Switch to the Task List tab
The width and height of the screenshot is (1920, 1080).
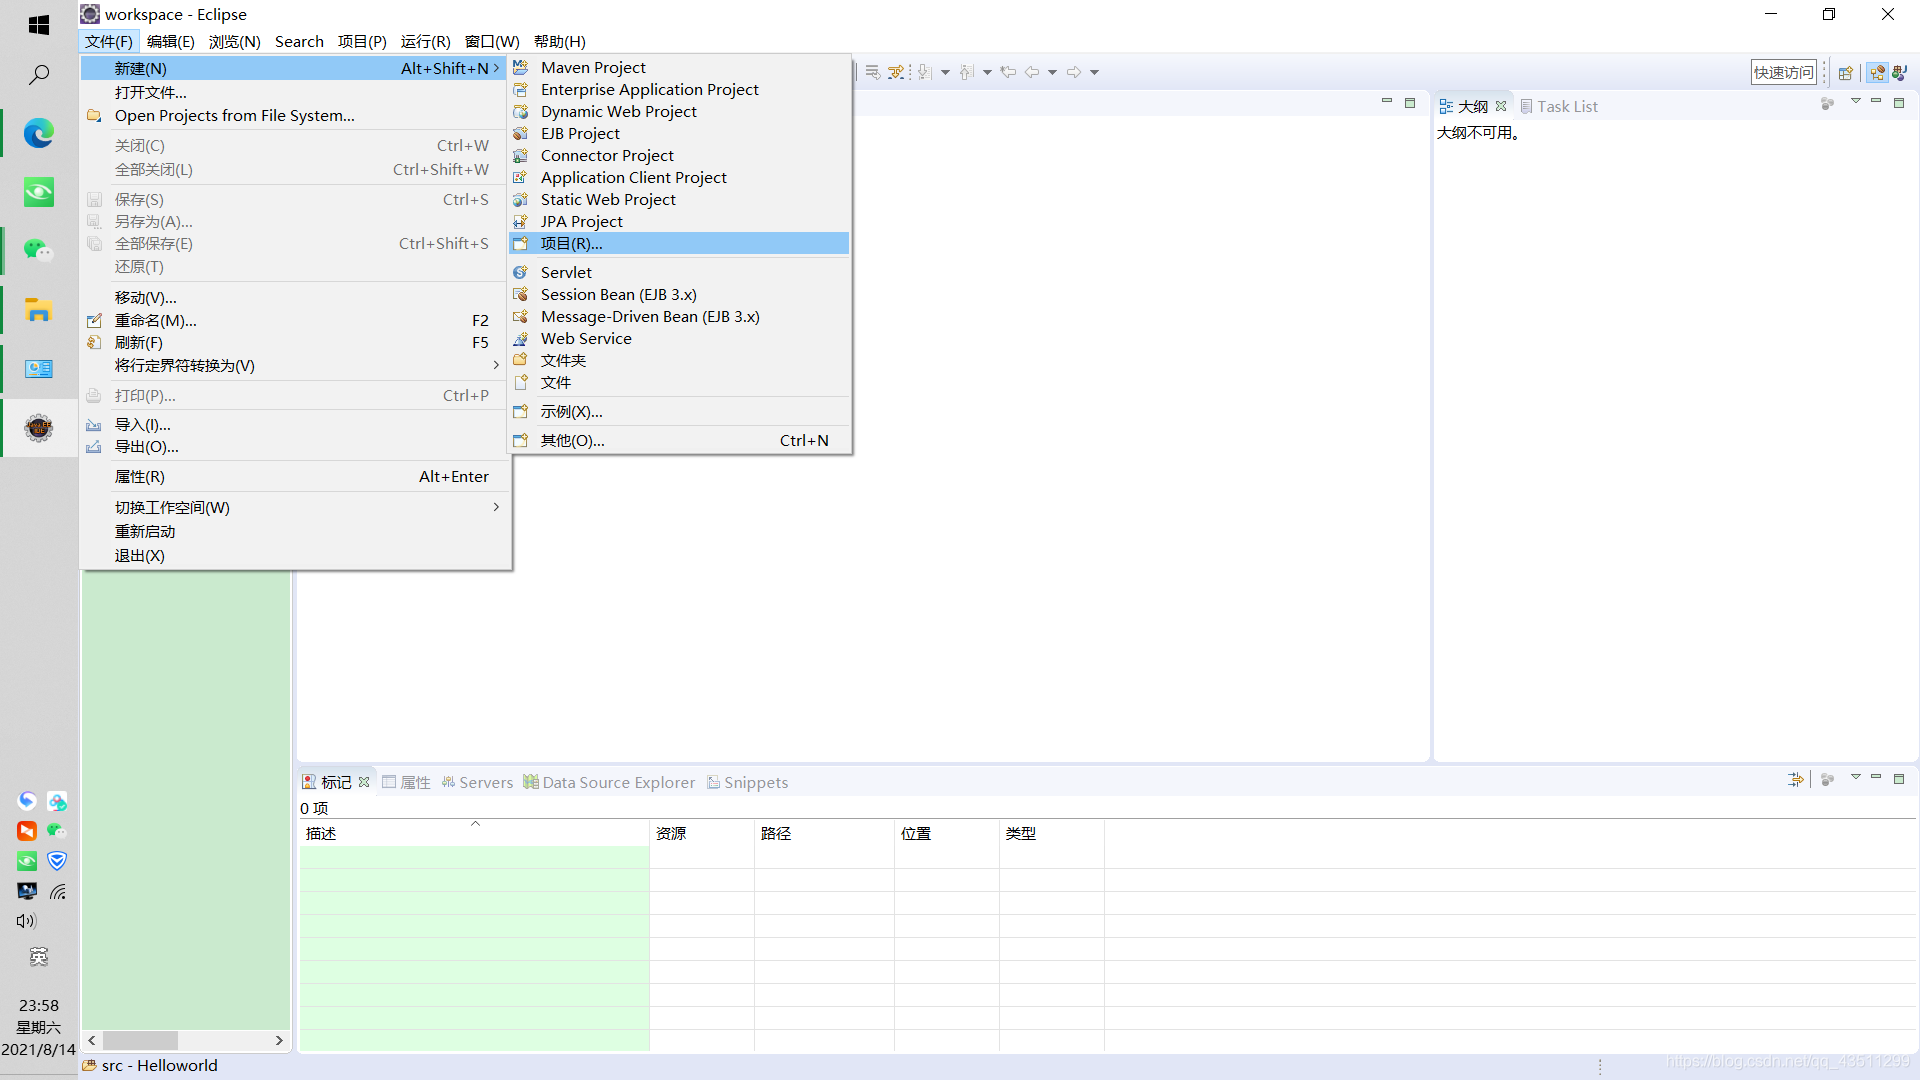coord(1558,106)
